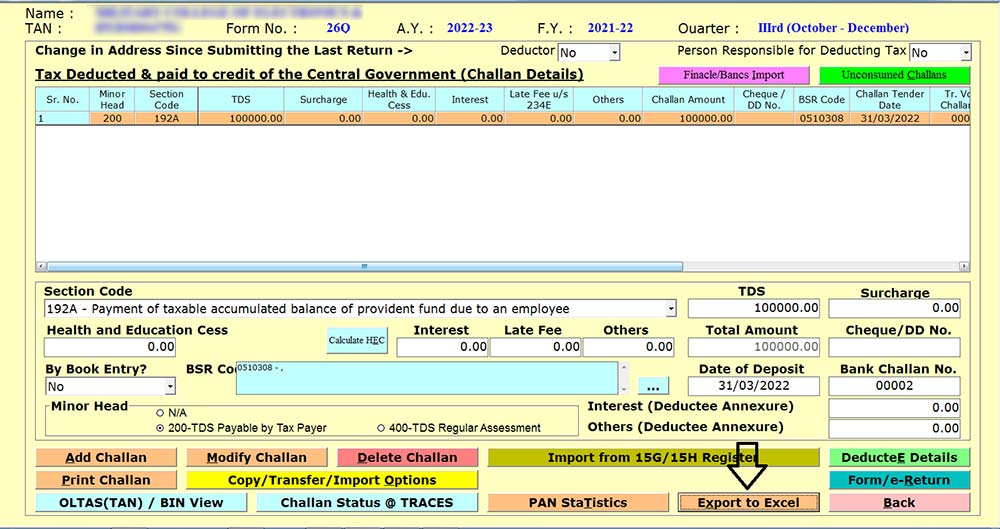Open the Deductor address change dropdown
The height and width of the screenshot is (529, 1000).
(614, 52)
